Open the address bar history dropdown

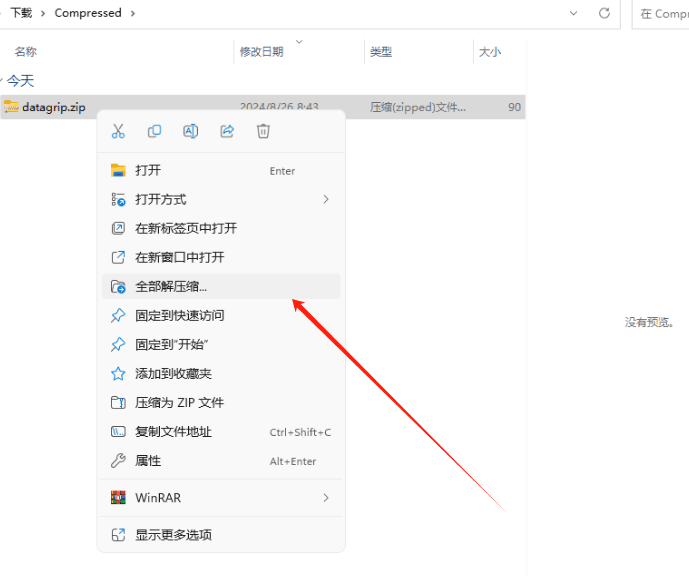(x=573, y=13)
